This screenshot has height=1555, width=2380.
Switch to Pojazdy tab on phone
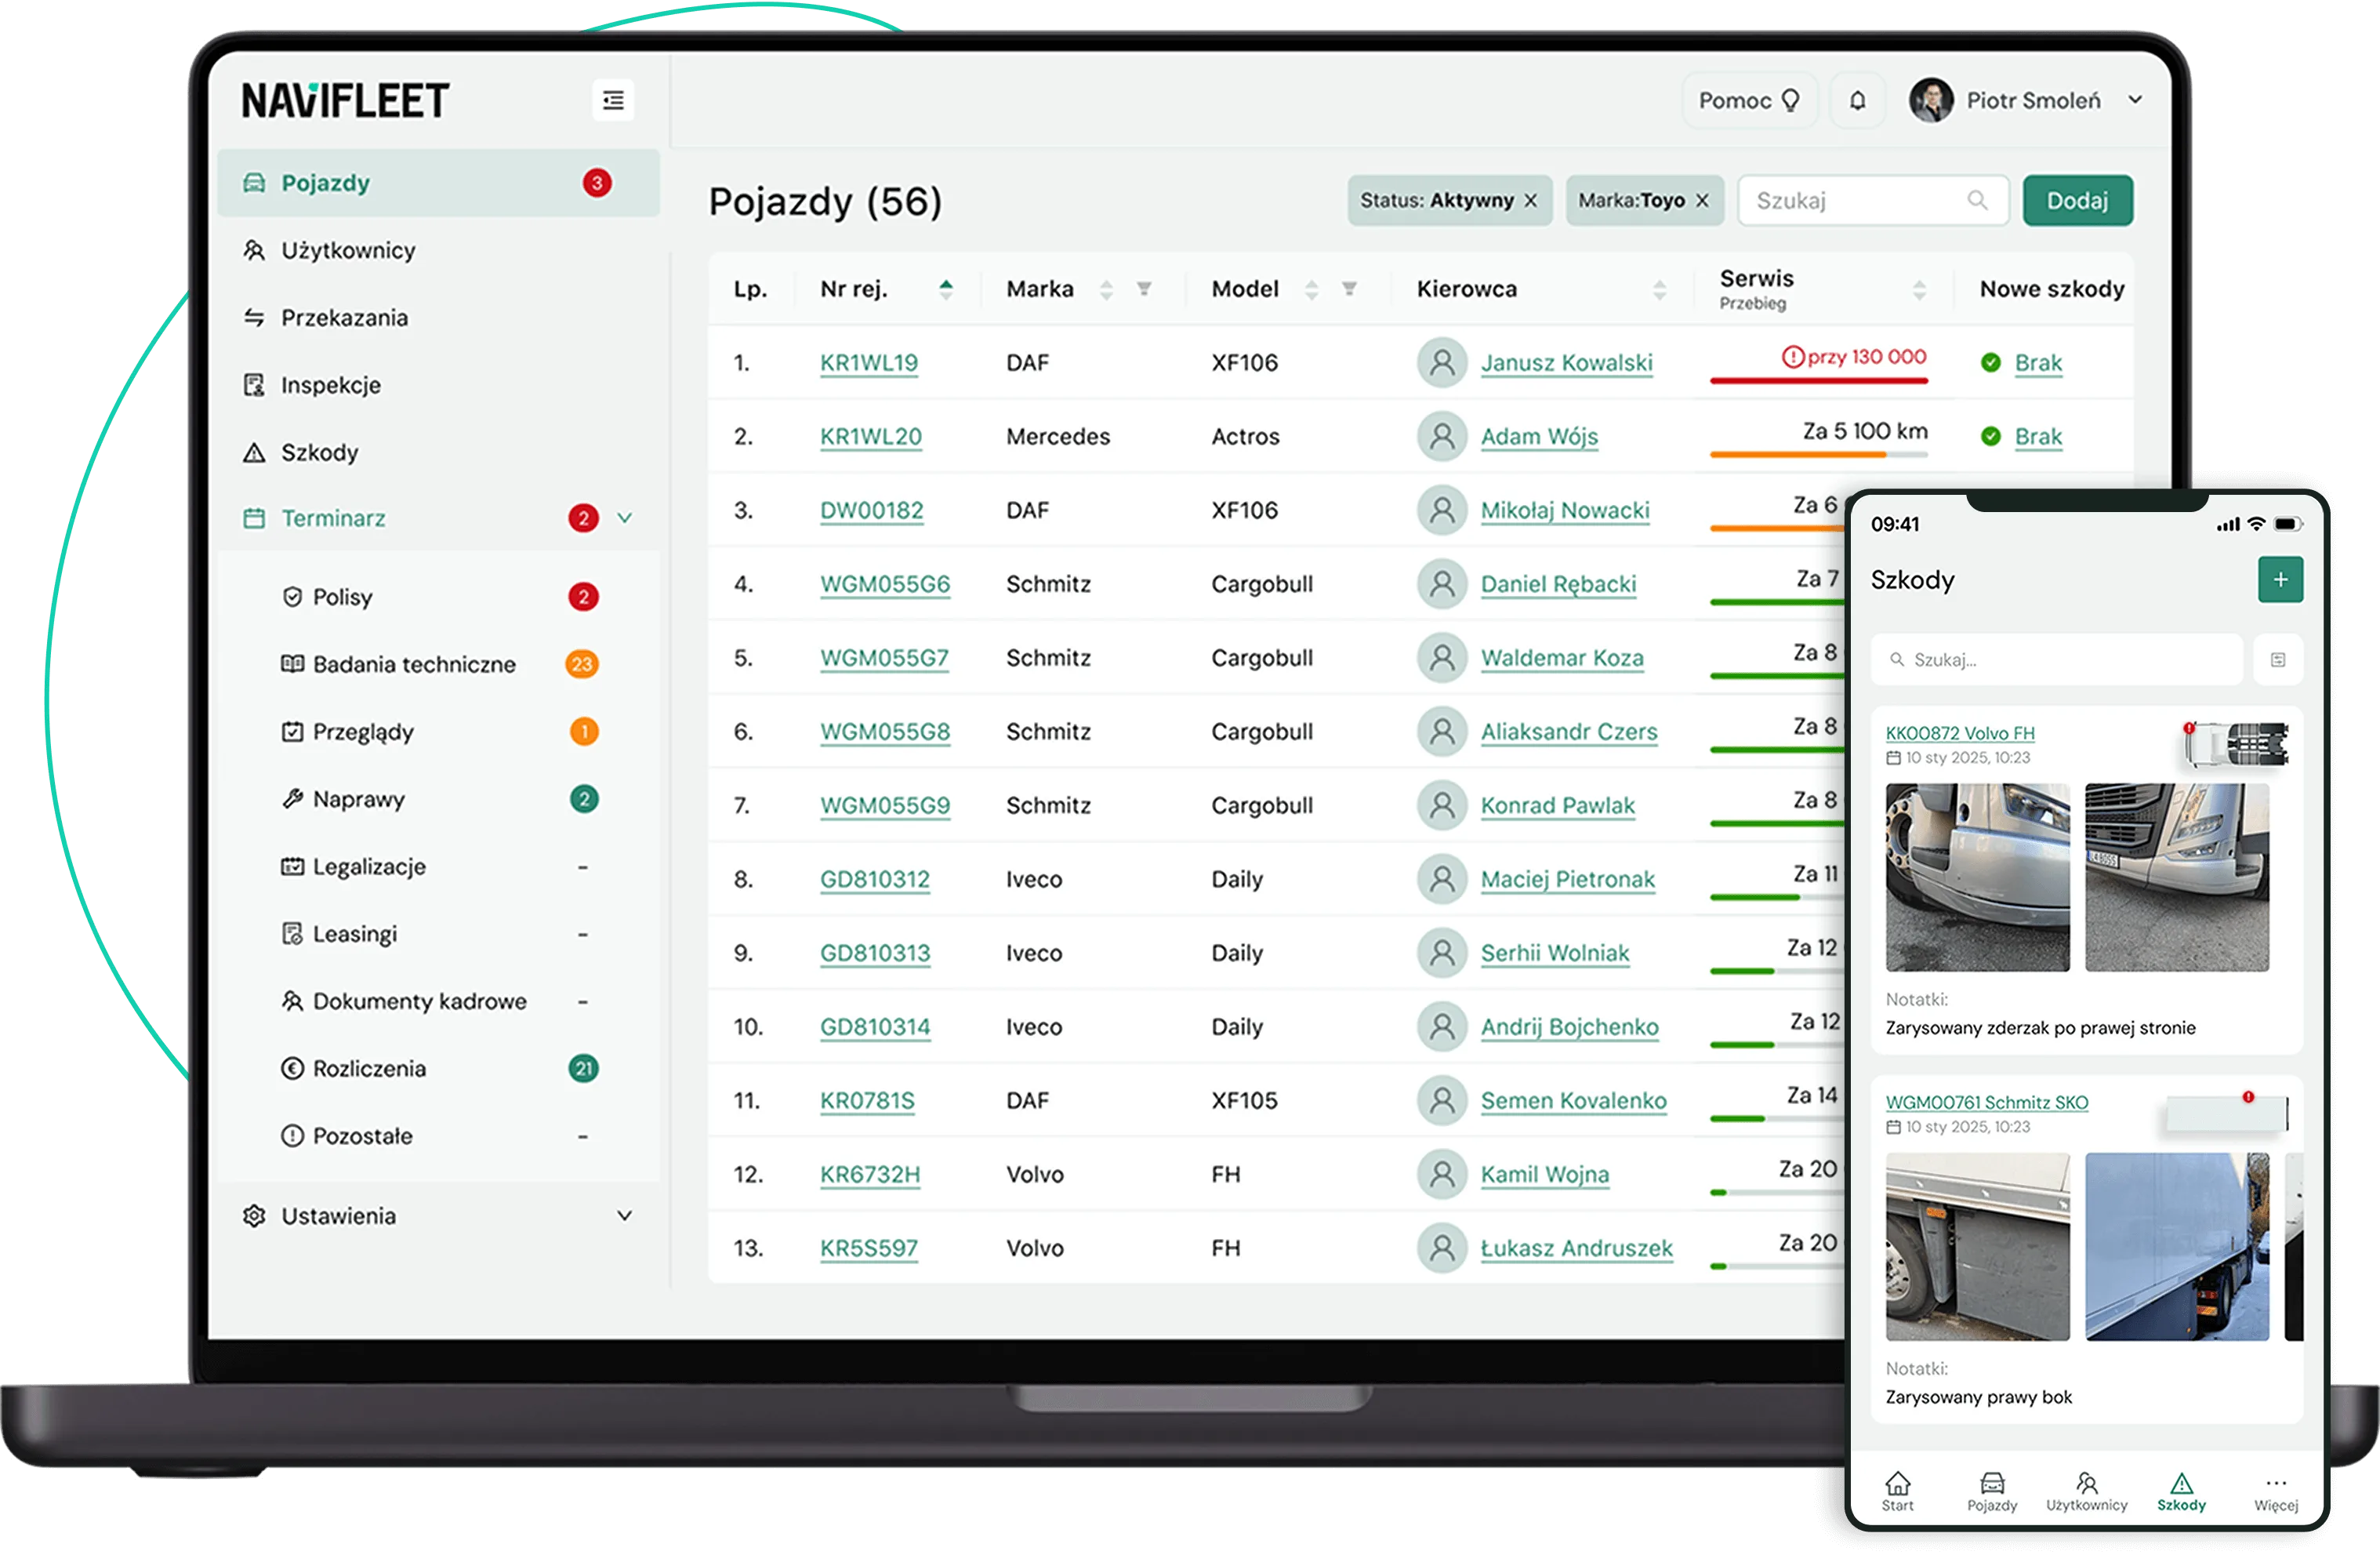tap(1991, 1491)
